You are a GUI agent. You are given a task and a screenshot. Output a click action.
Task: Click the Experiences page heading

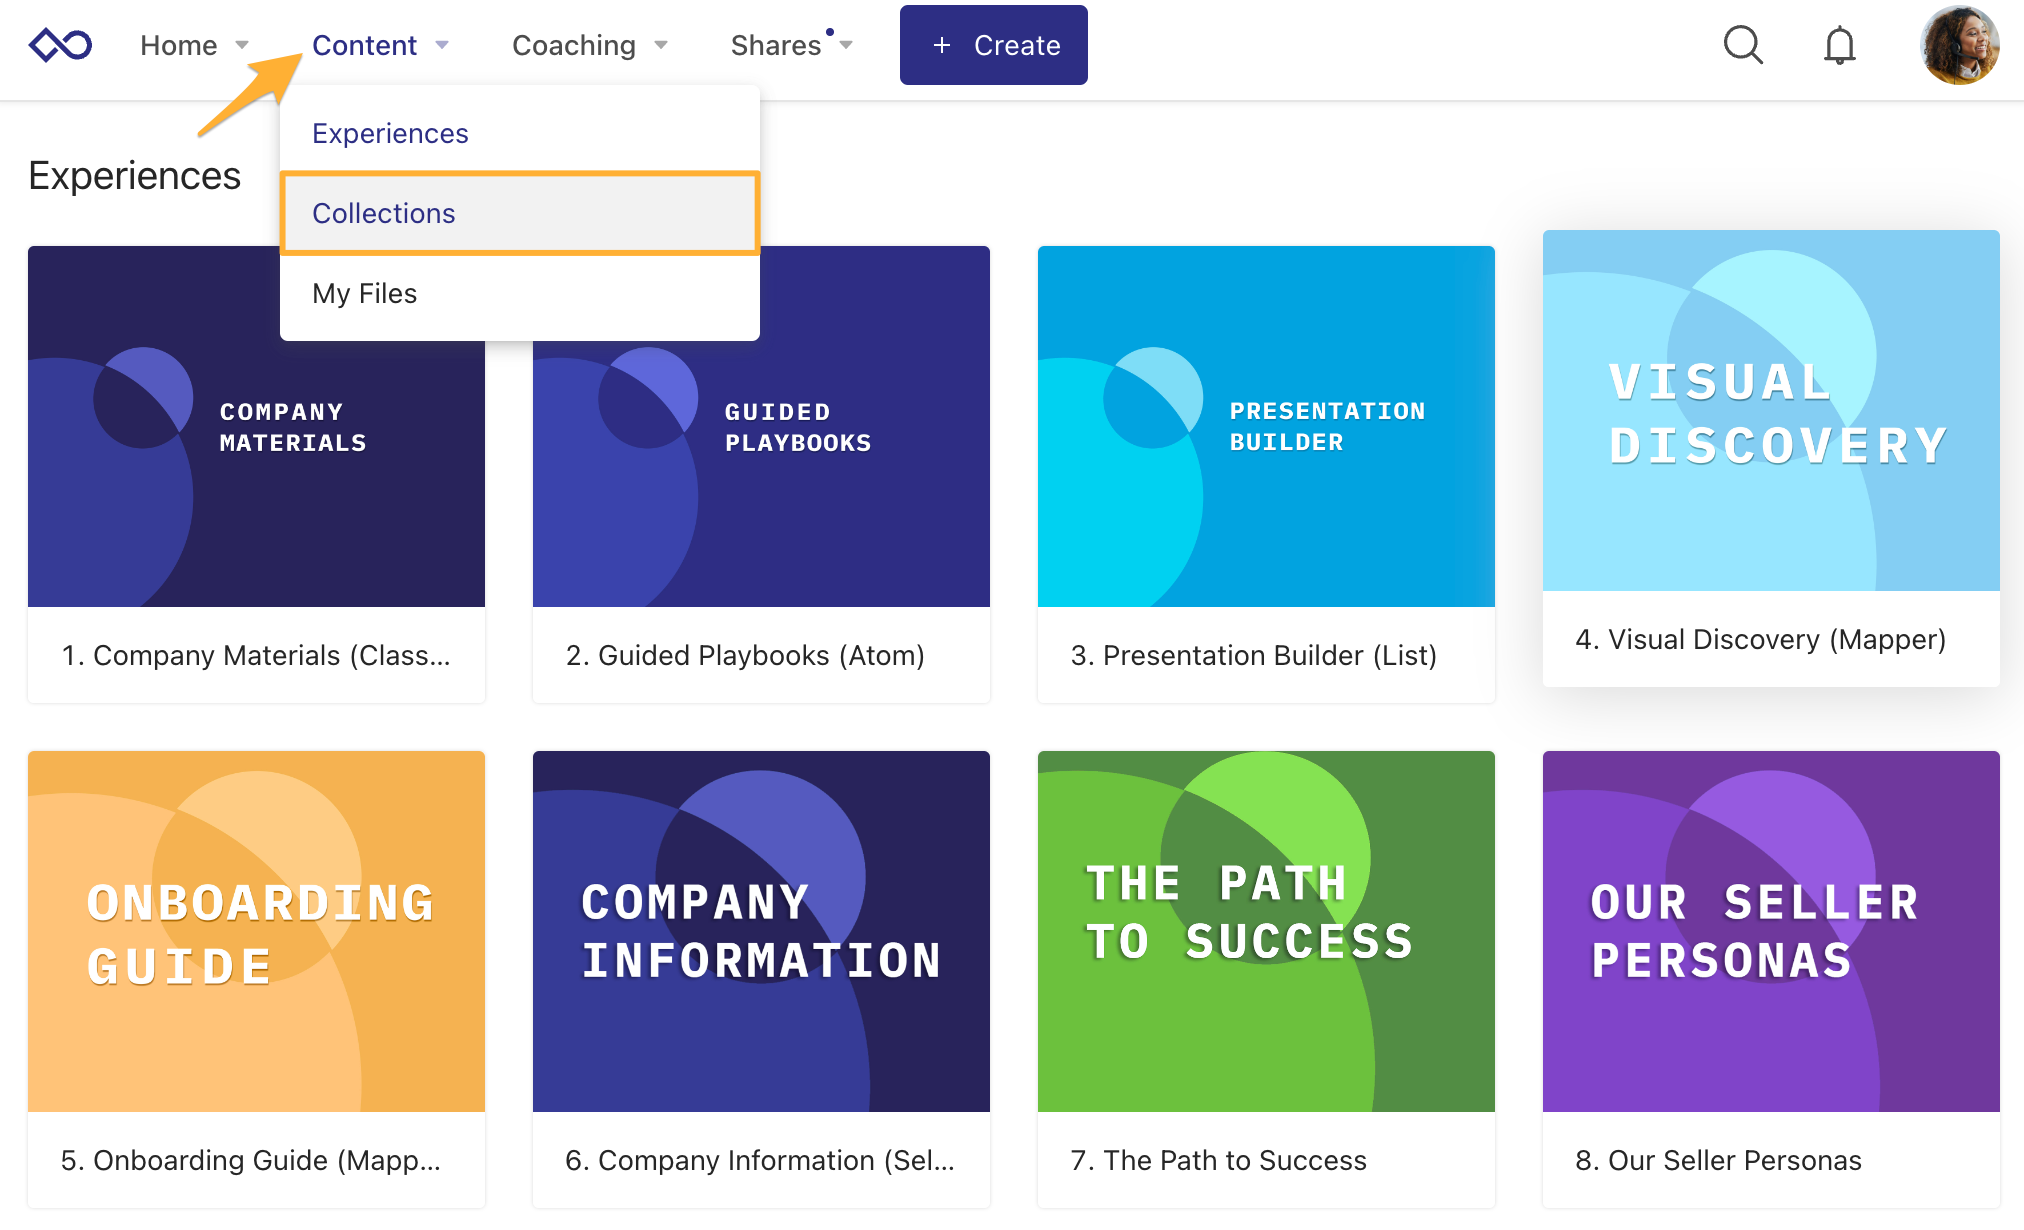(x=134, y=176)
